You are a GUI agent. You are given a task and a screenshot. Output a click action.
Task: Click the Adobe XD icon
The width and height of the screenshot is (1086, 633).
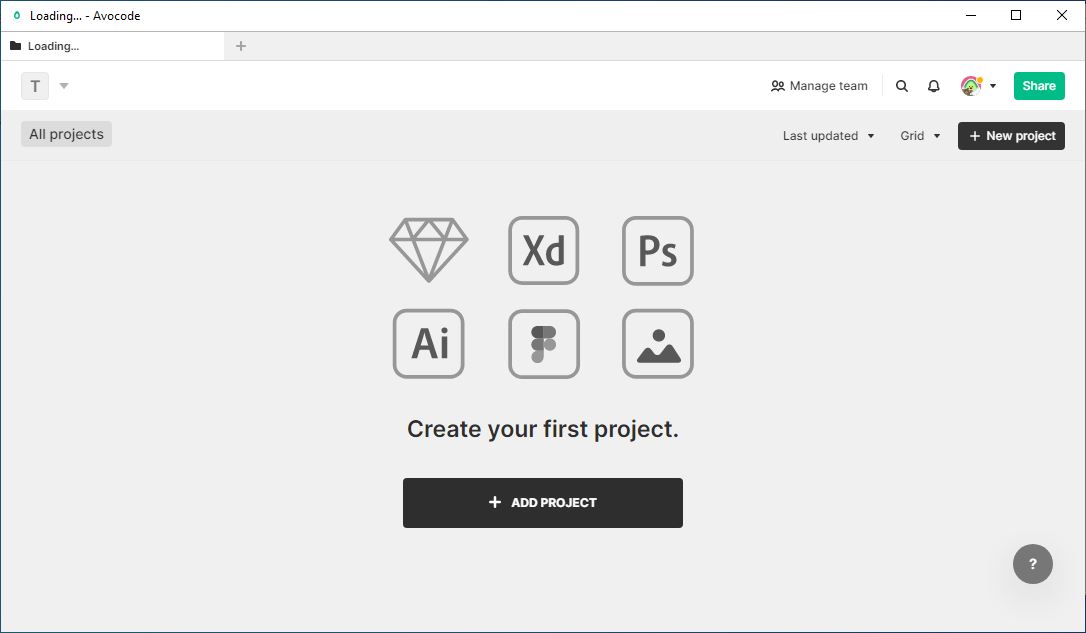pyautogui.click(x=544, y=250)
